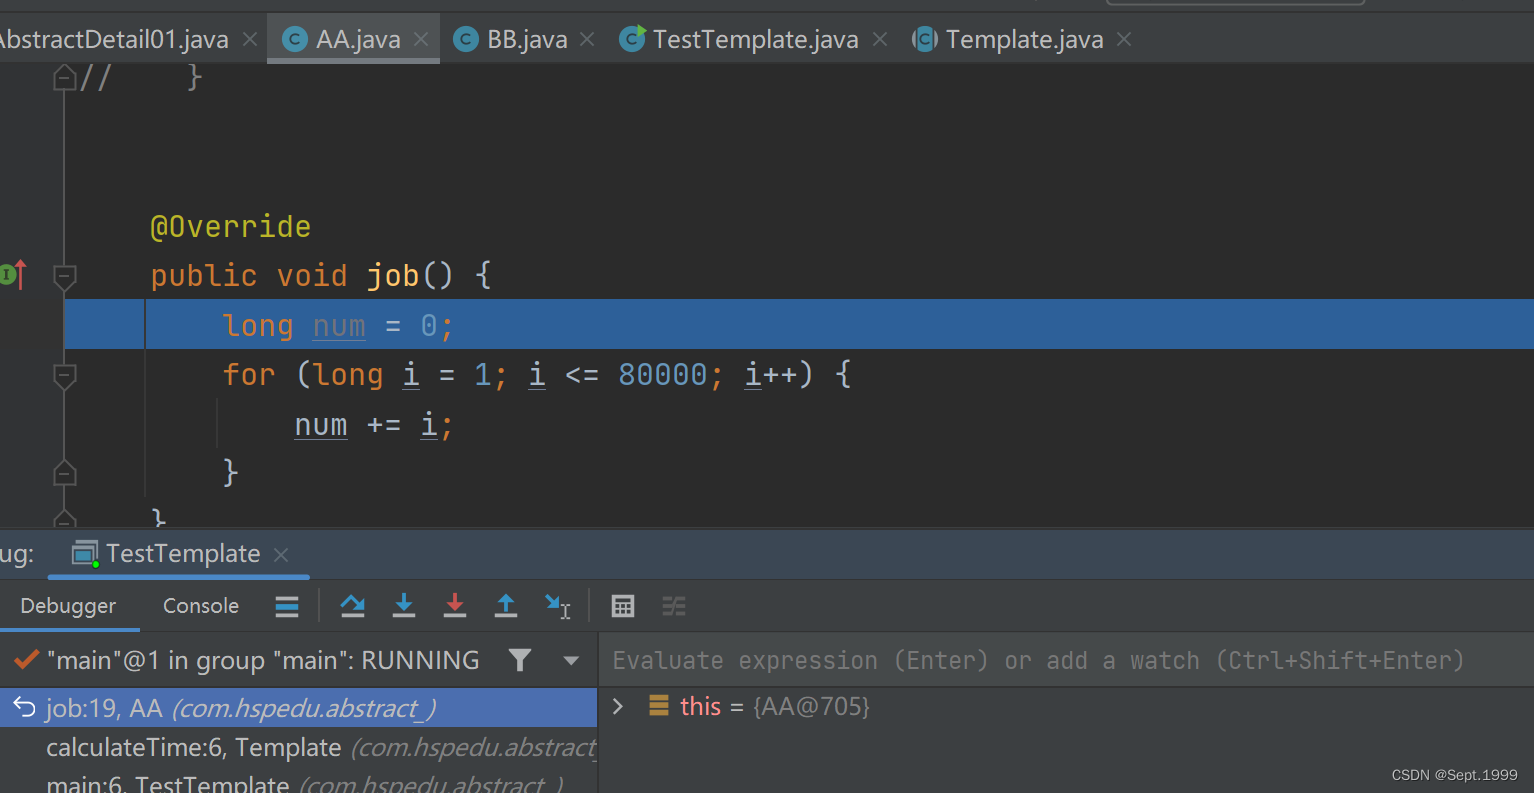Viewport: 1534px width, 793px height.
Task: Click the frames filter funnel icon
Action: pos(520,660)
